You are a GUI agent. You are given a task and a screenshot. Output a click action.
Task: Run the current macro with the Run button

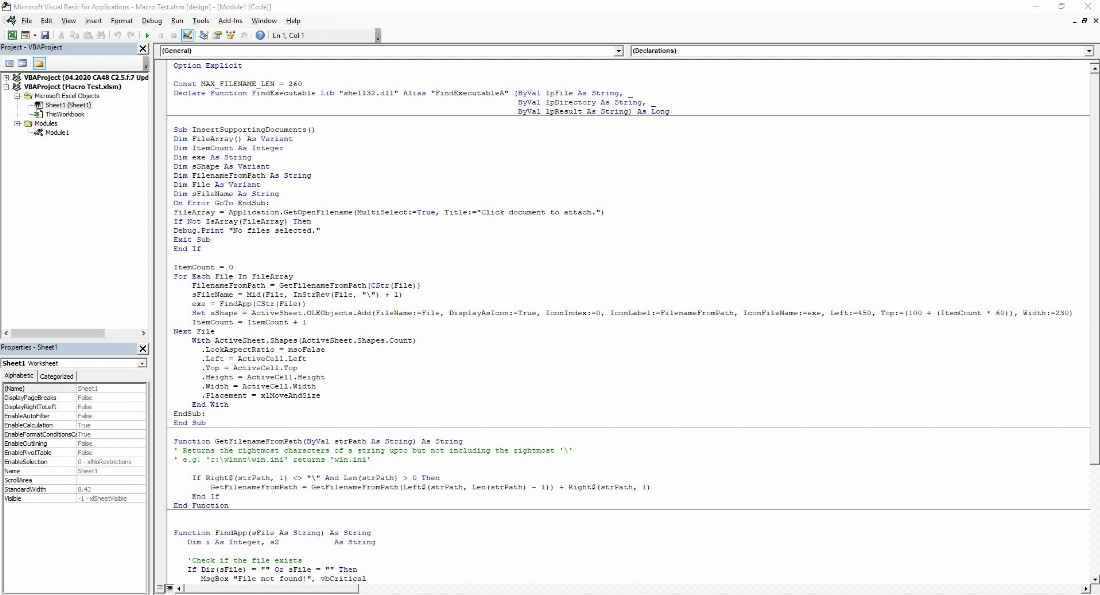[x=147, y=34]
